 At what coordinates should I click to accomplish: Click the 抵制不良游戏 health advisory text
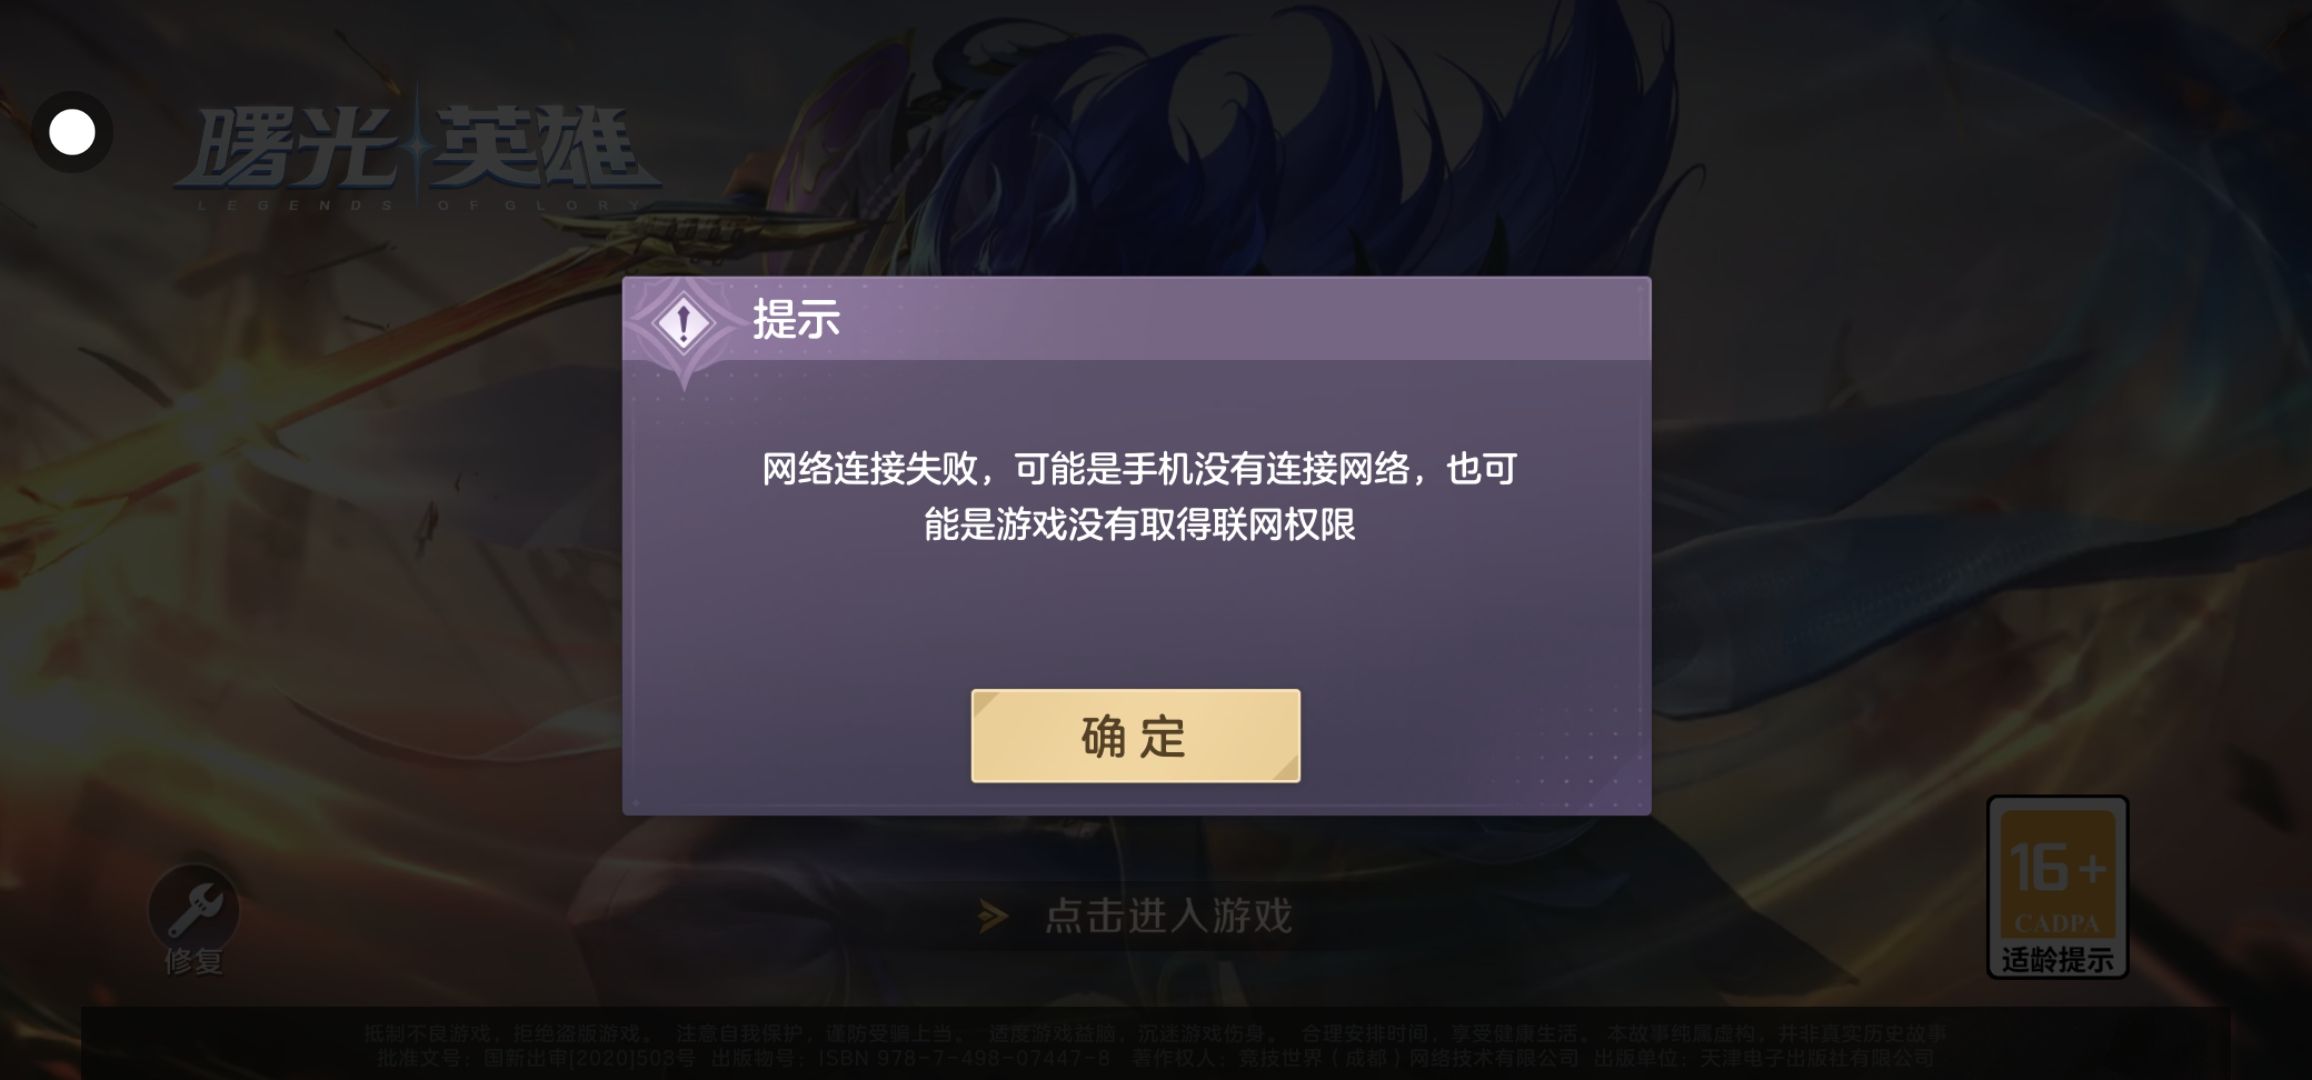pos(1155,1034)
